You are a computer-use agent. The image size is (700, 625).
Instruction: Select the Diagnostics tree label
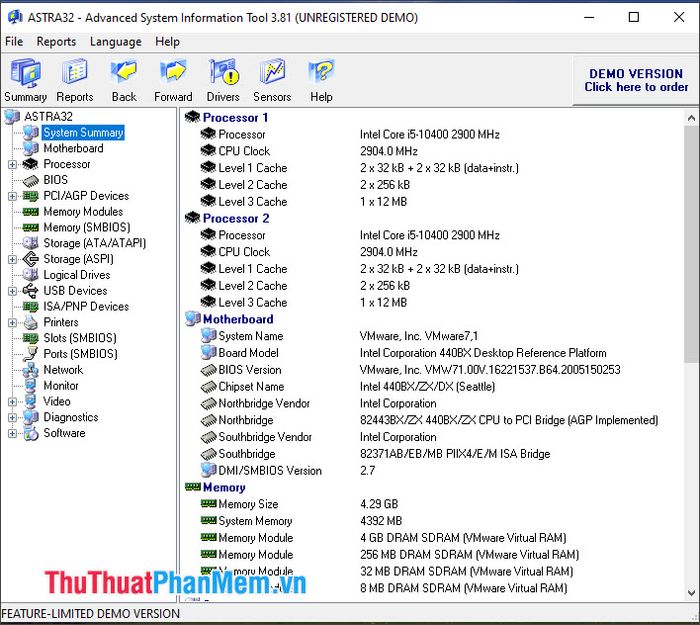click(71, 417)
